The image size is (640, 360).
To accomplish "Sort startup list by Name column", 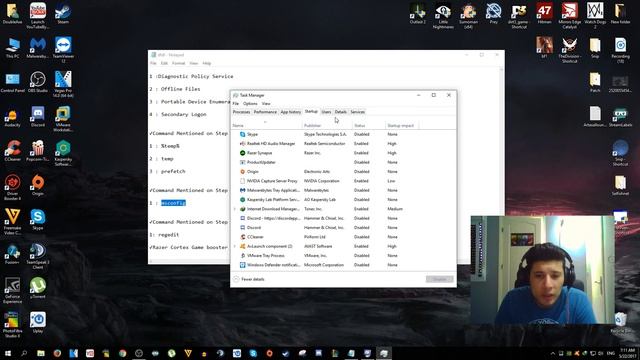I will (x=267, y=124).
